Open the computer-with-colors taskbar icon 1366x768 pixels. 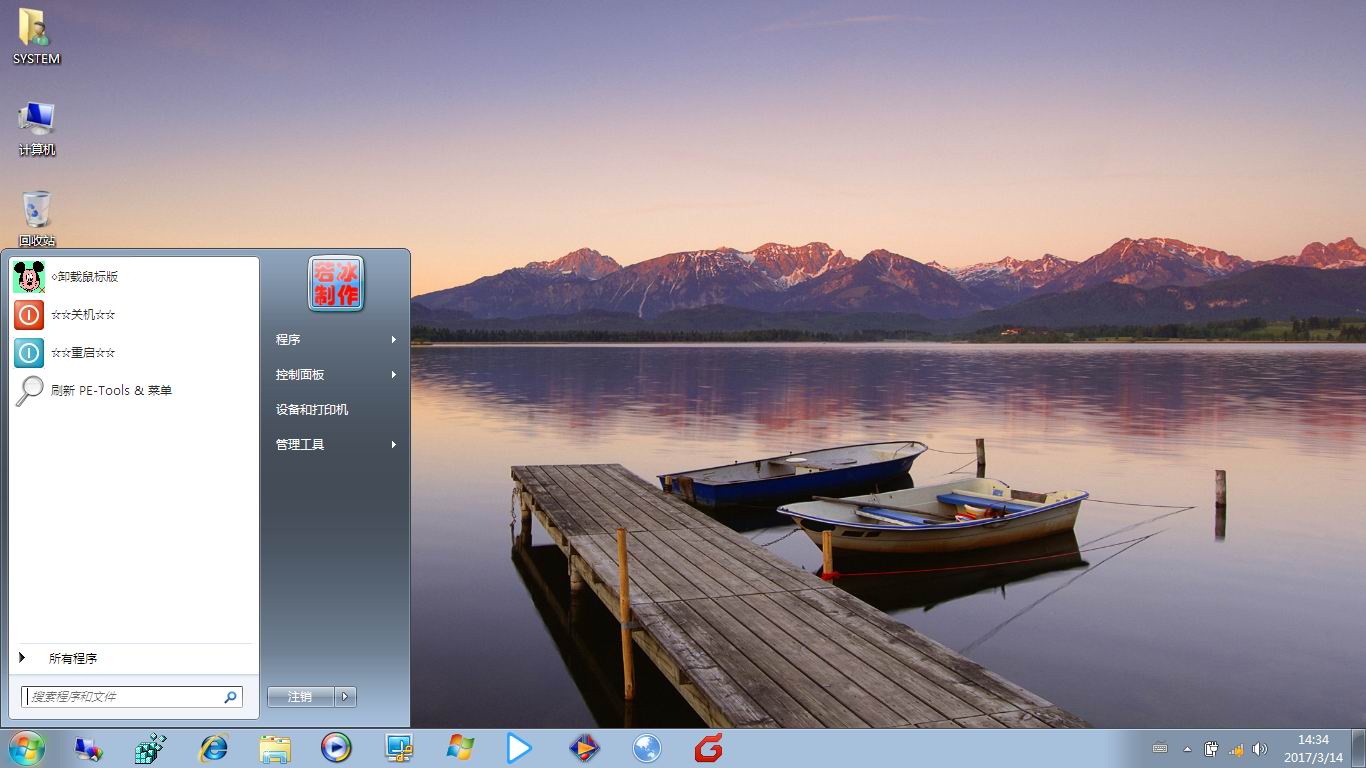(88, 748)
